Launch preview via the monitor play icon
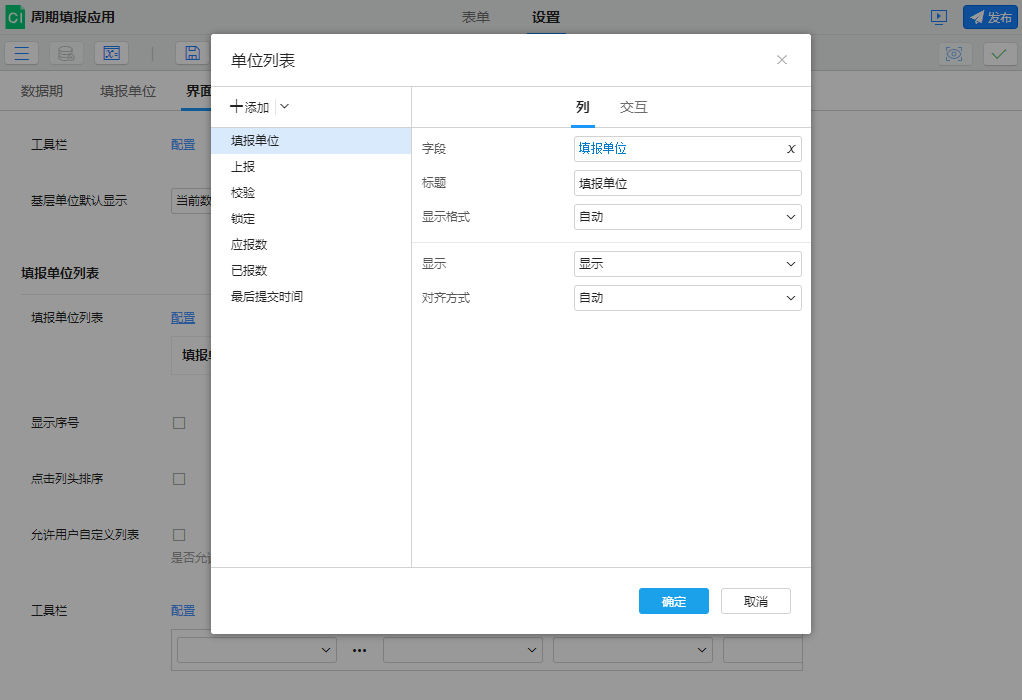The image size is (1022, 700). point(939,17)
